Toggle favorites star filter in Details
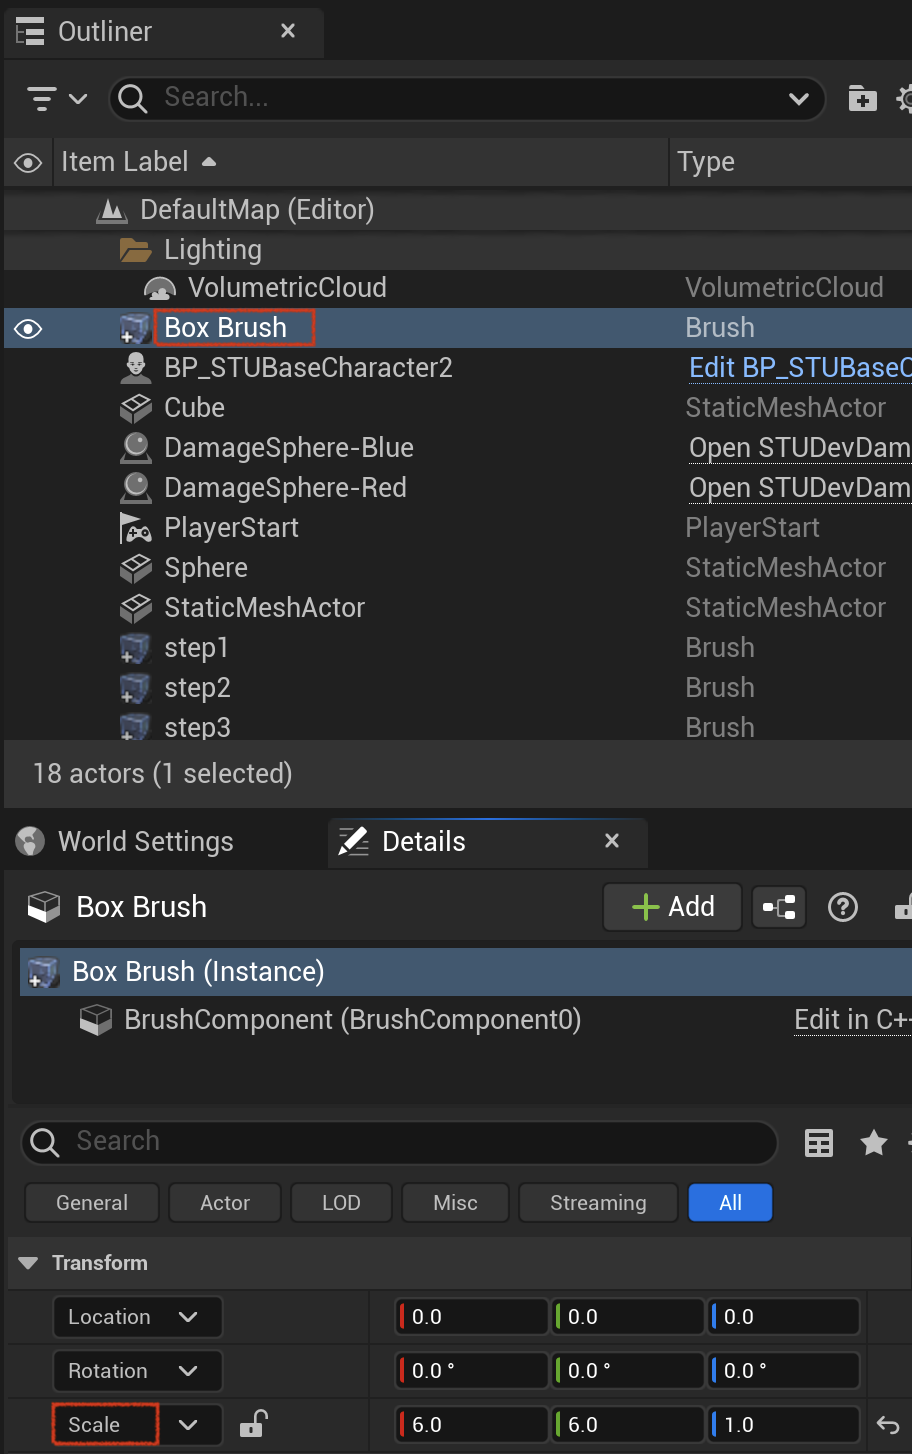Image resolution: width=912 pixels, height=1454 pixels. click(x=874, y=1142)
